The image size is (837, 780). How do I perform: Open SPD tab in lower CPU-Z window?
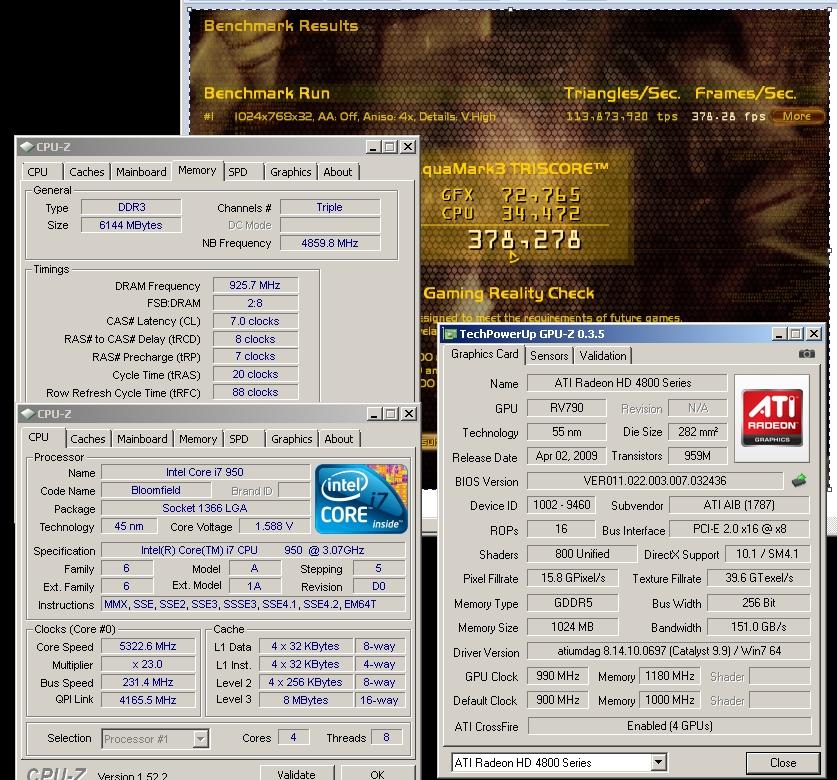[239, 439]
